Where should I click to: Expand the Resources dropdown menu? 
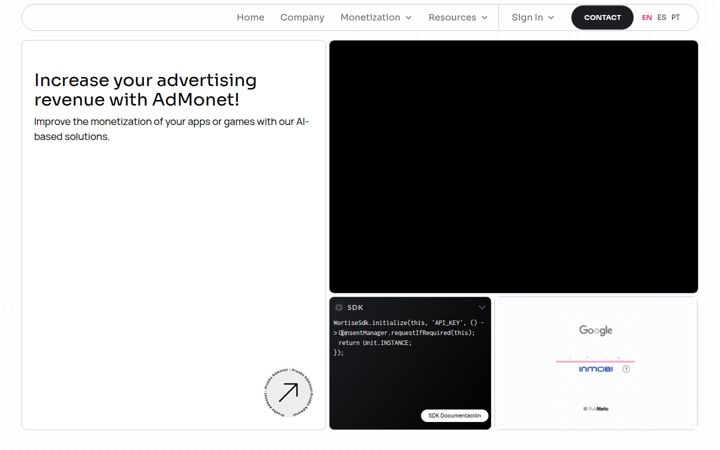458,17
